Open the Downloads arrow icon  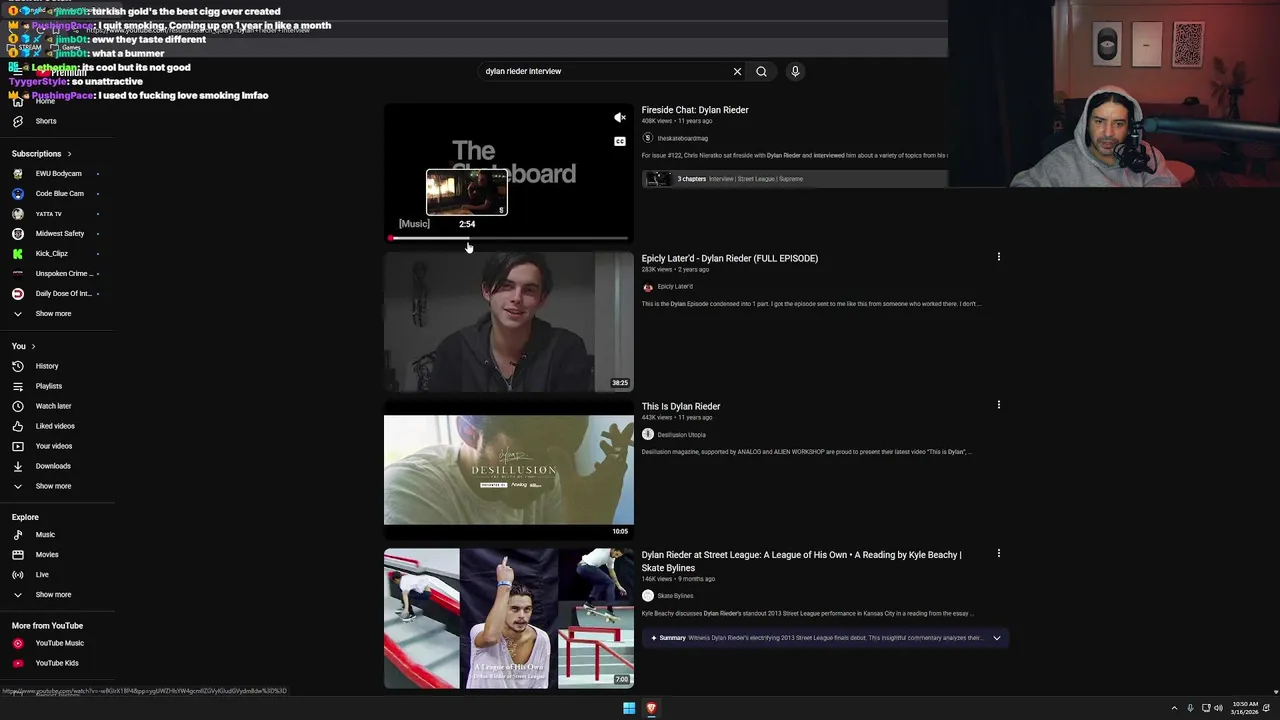point(17,466)
